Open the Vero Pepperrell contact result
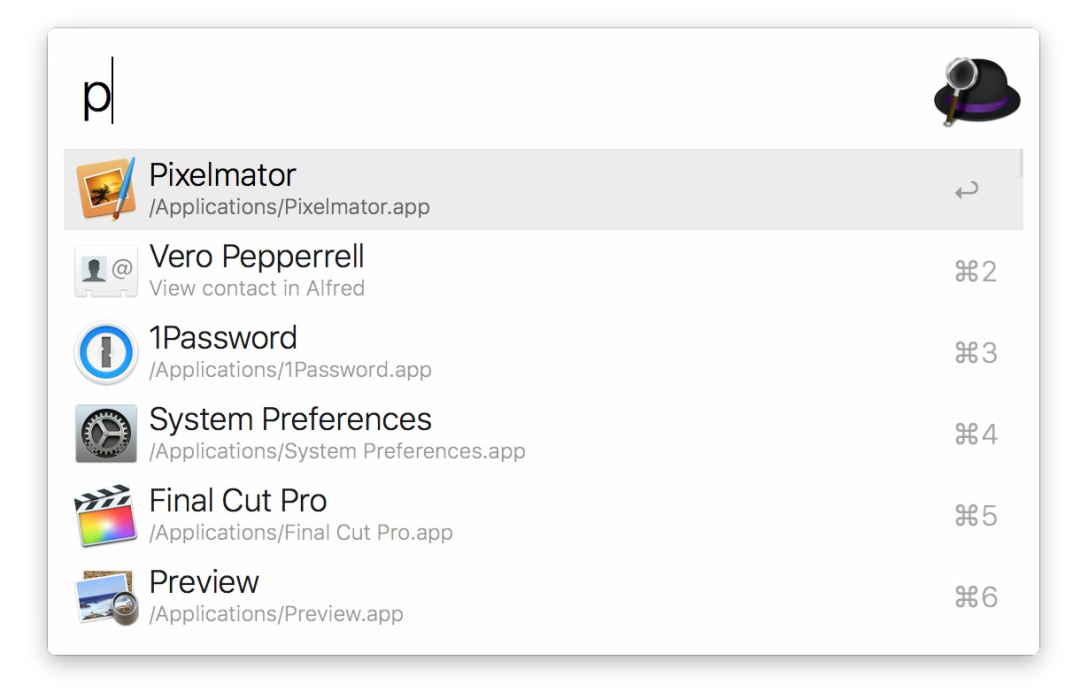1080x692 pixels. point(256,257)
